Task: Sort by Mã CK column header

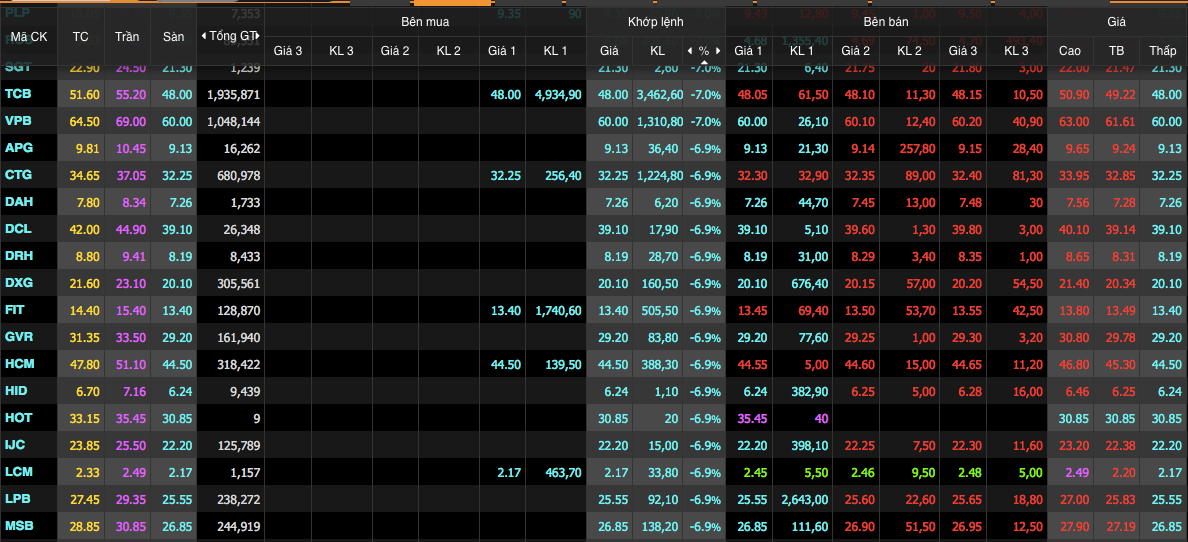Action: point(28,36)
